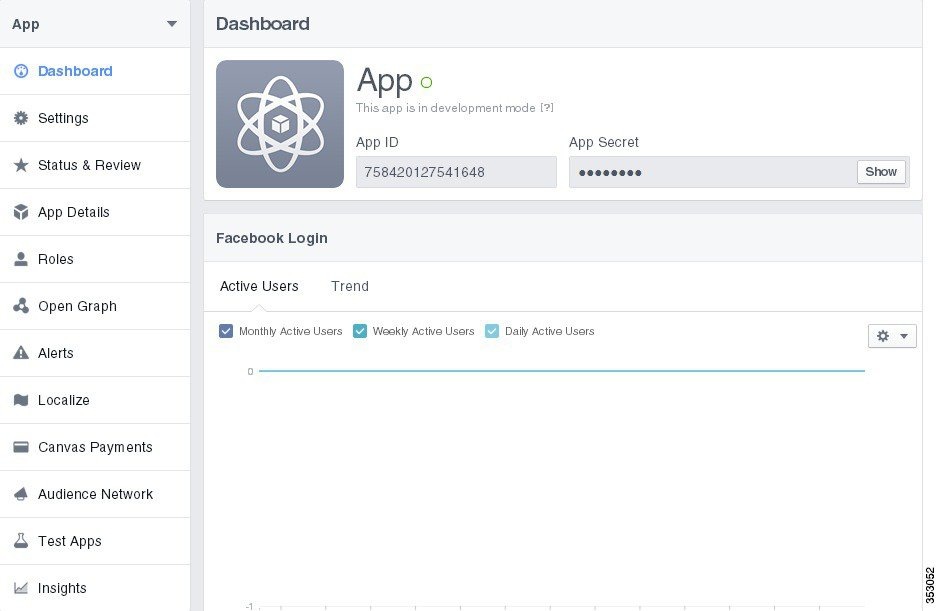Toggle the Weekly Active Users checkbox
936x611 pixels.
(x=360, y=331)
